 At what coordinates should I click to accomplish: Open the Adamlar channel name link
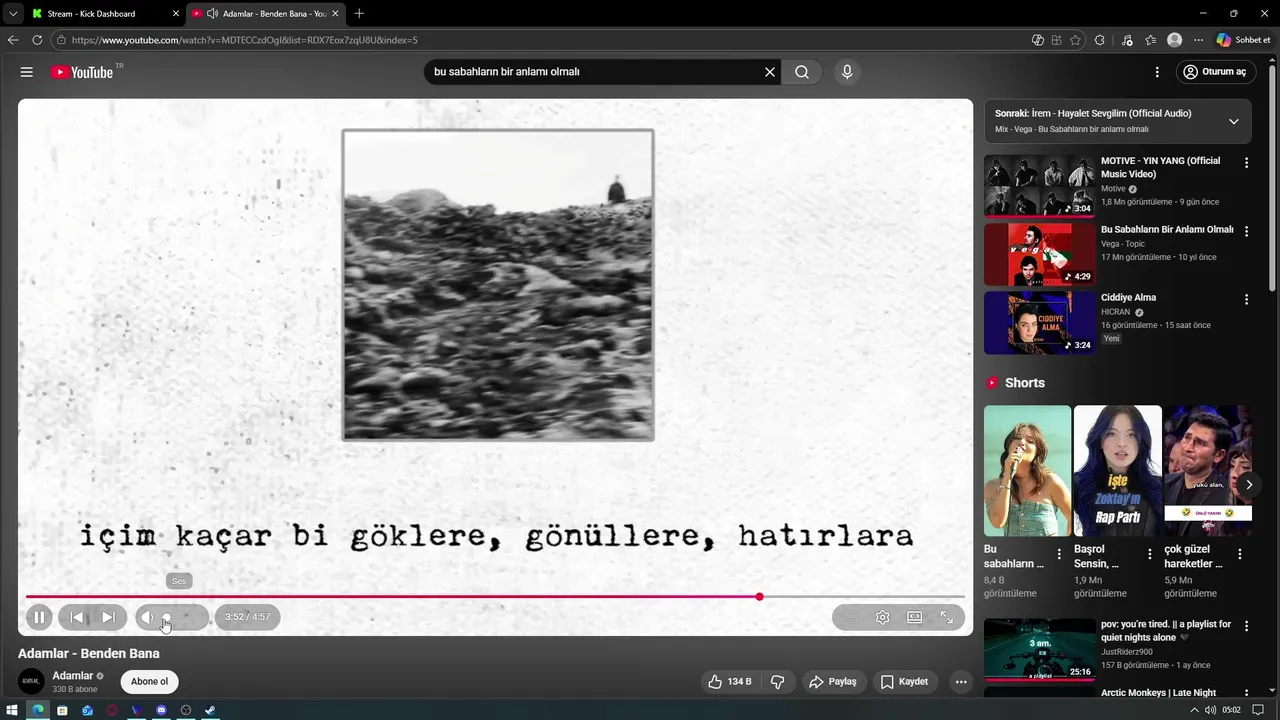click(73, 676)
